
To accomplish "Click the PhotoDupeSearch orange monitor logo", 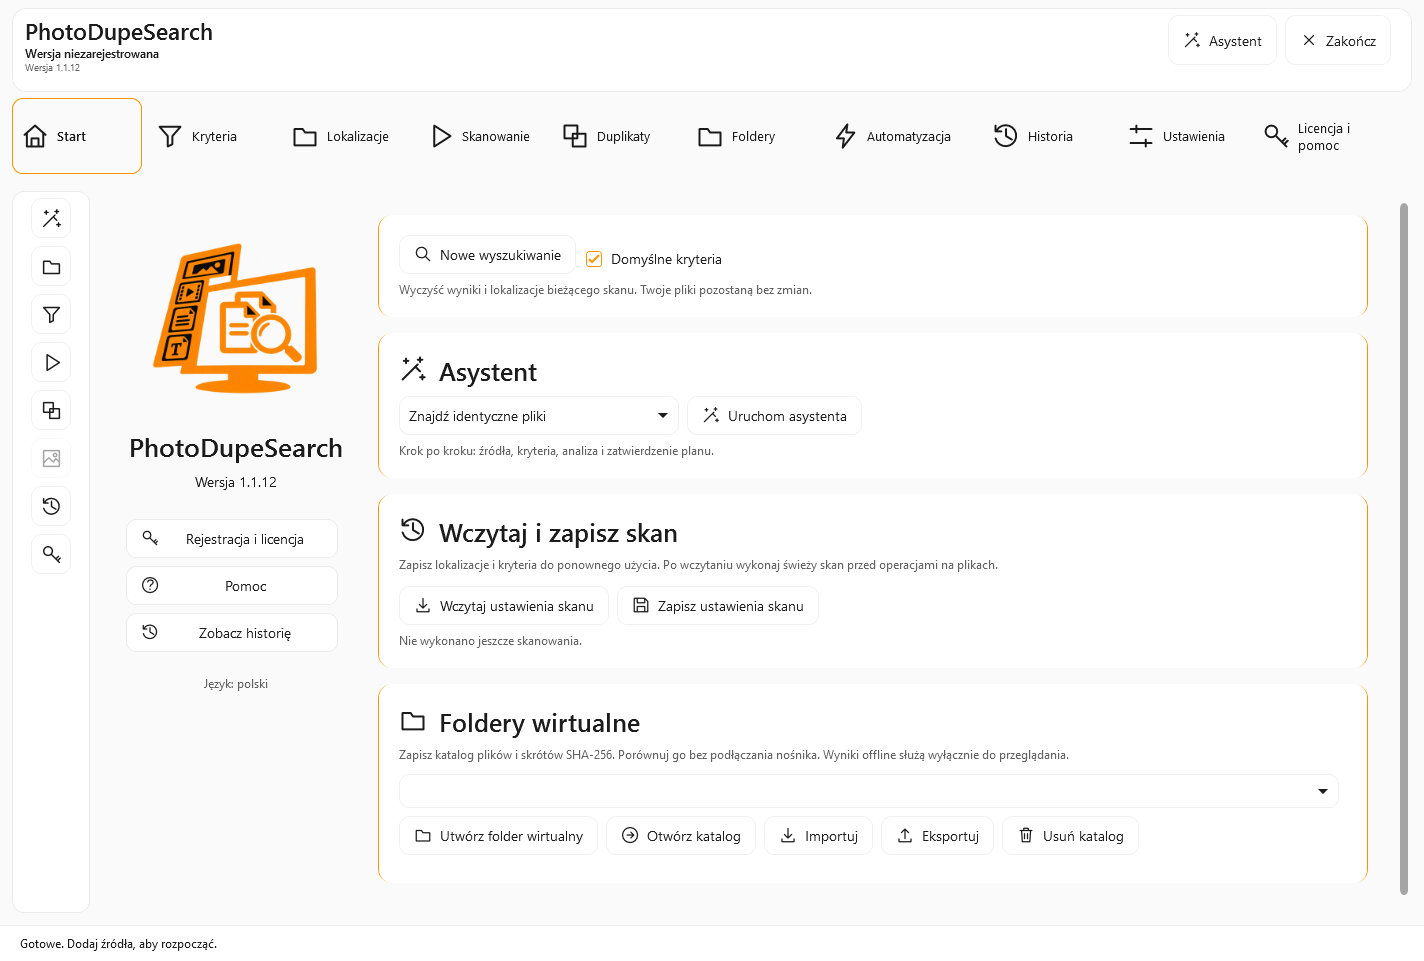I will coord(236,318).
